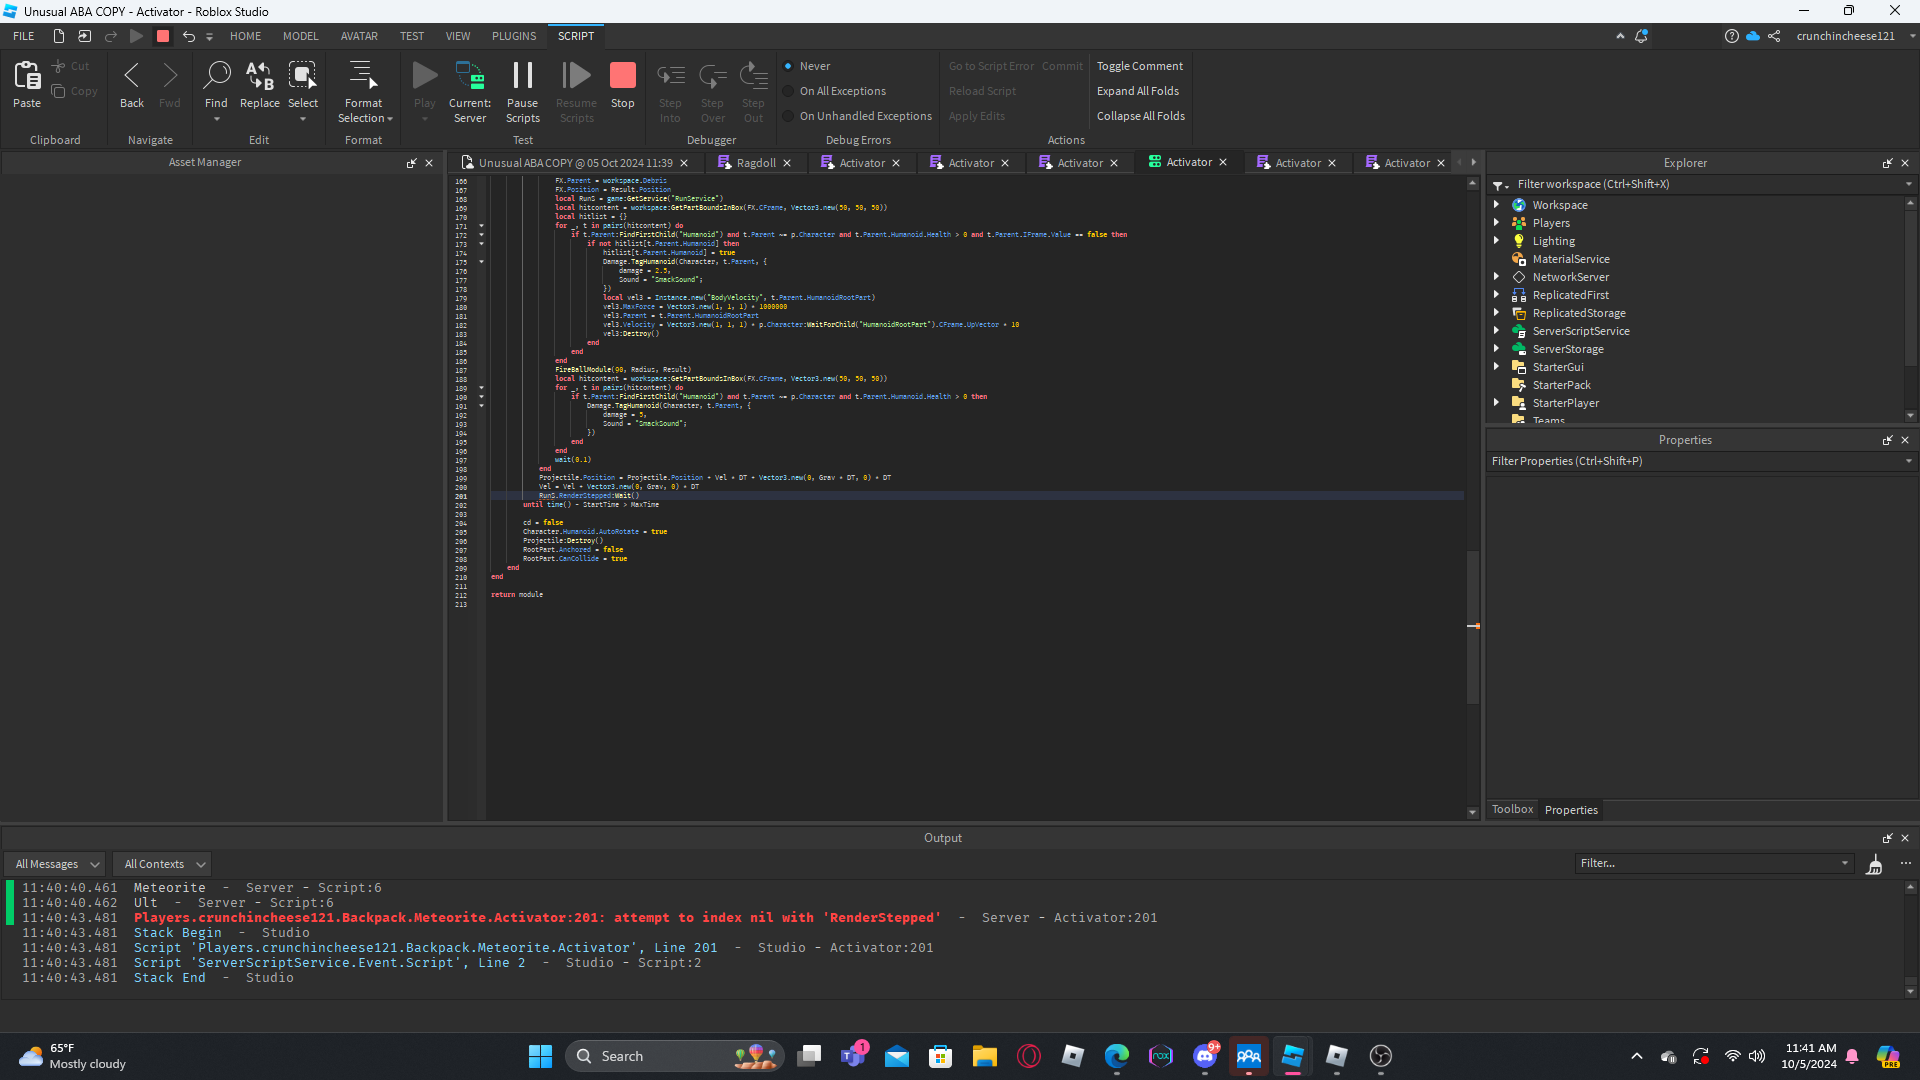Expand the Workspace tree node

(x=1497, y=205)
